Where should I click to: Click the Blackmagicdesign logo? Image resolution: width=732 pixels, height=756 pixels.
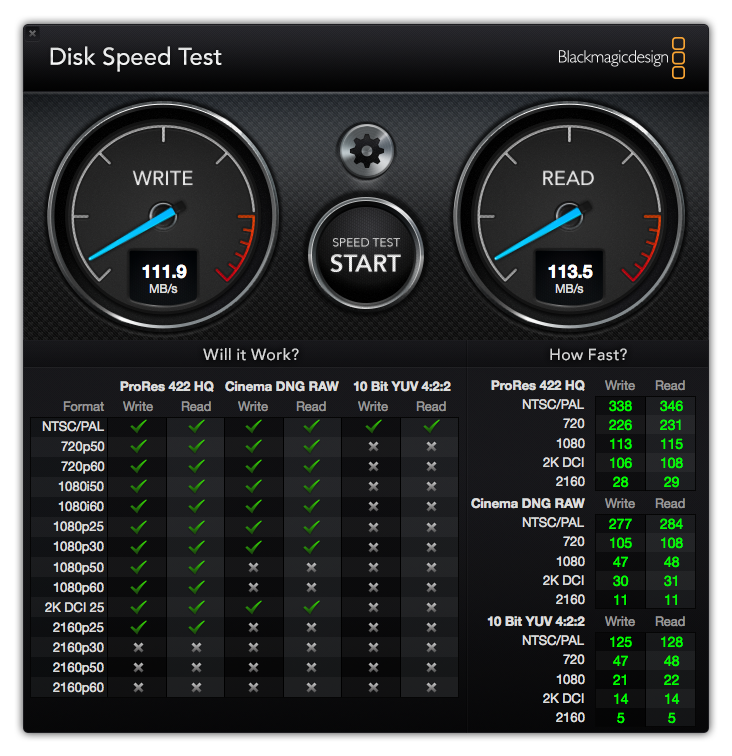(x=621, y=57)
